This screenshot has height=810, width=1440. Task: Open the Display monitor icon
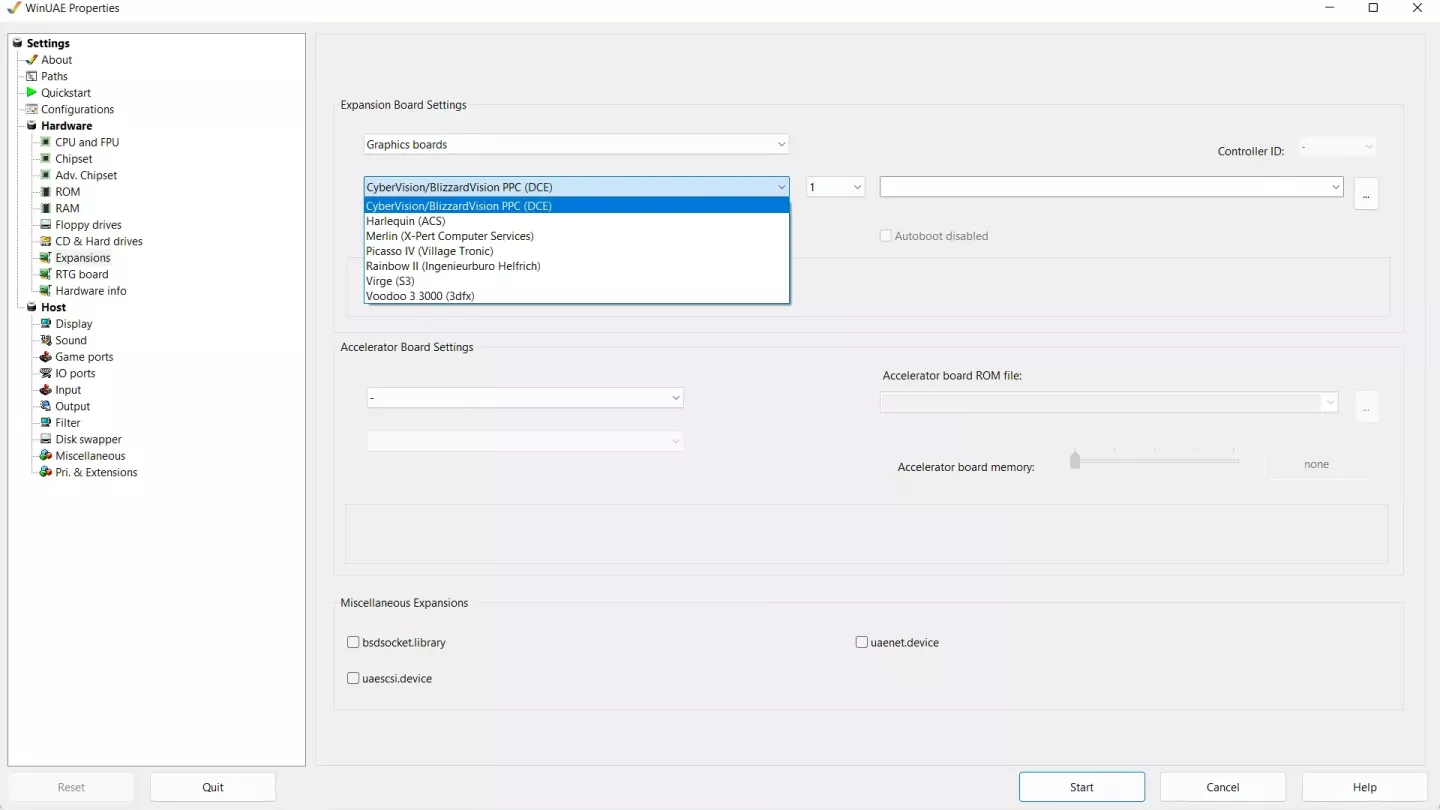[x=45, y=324]
